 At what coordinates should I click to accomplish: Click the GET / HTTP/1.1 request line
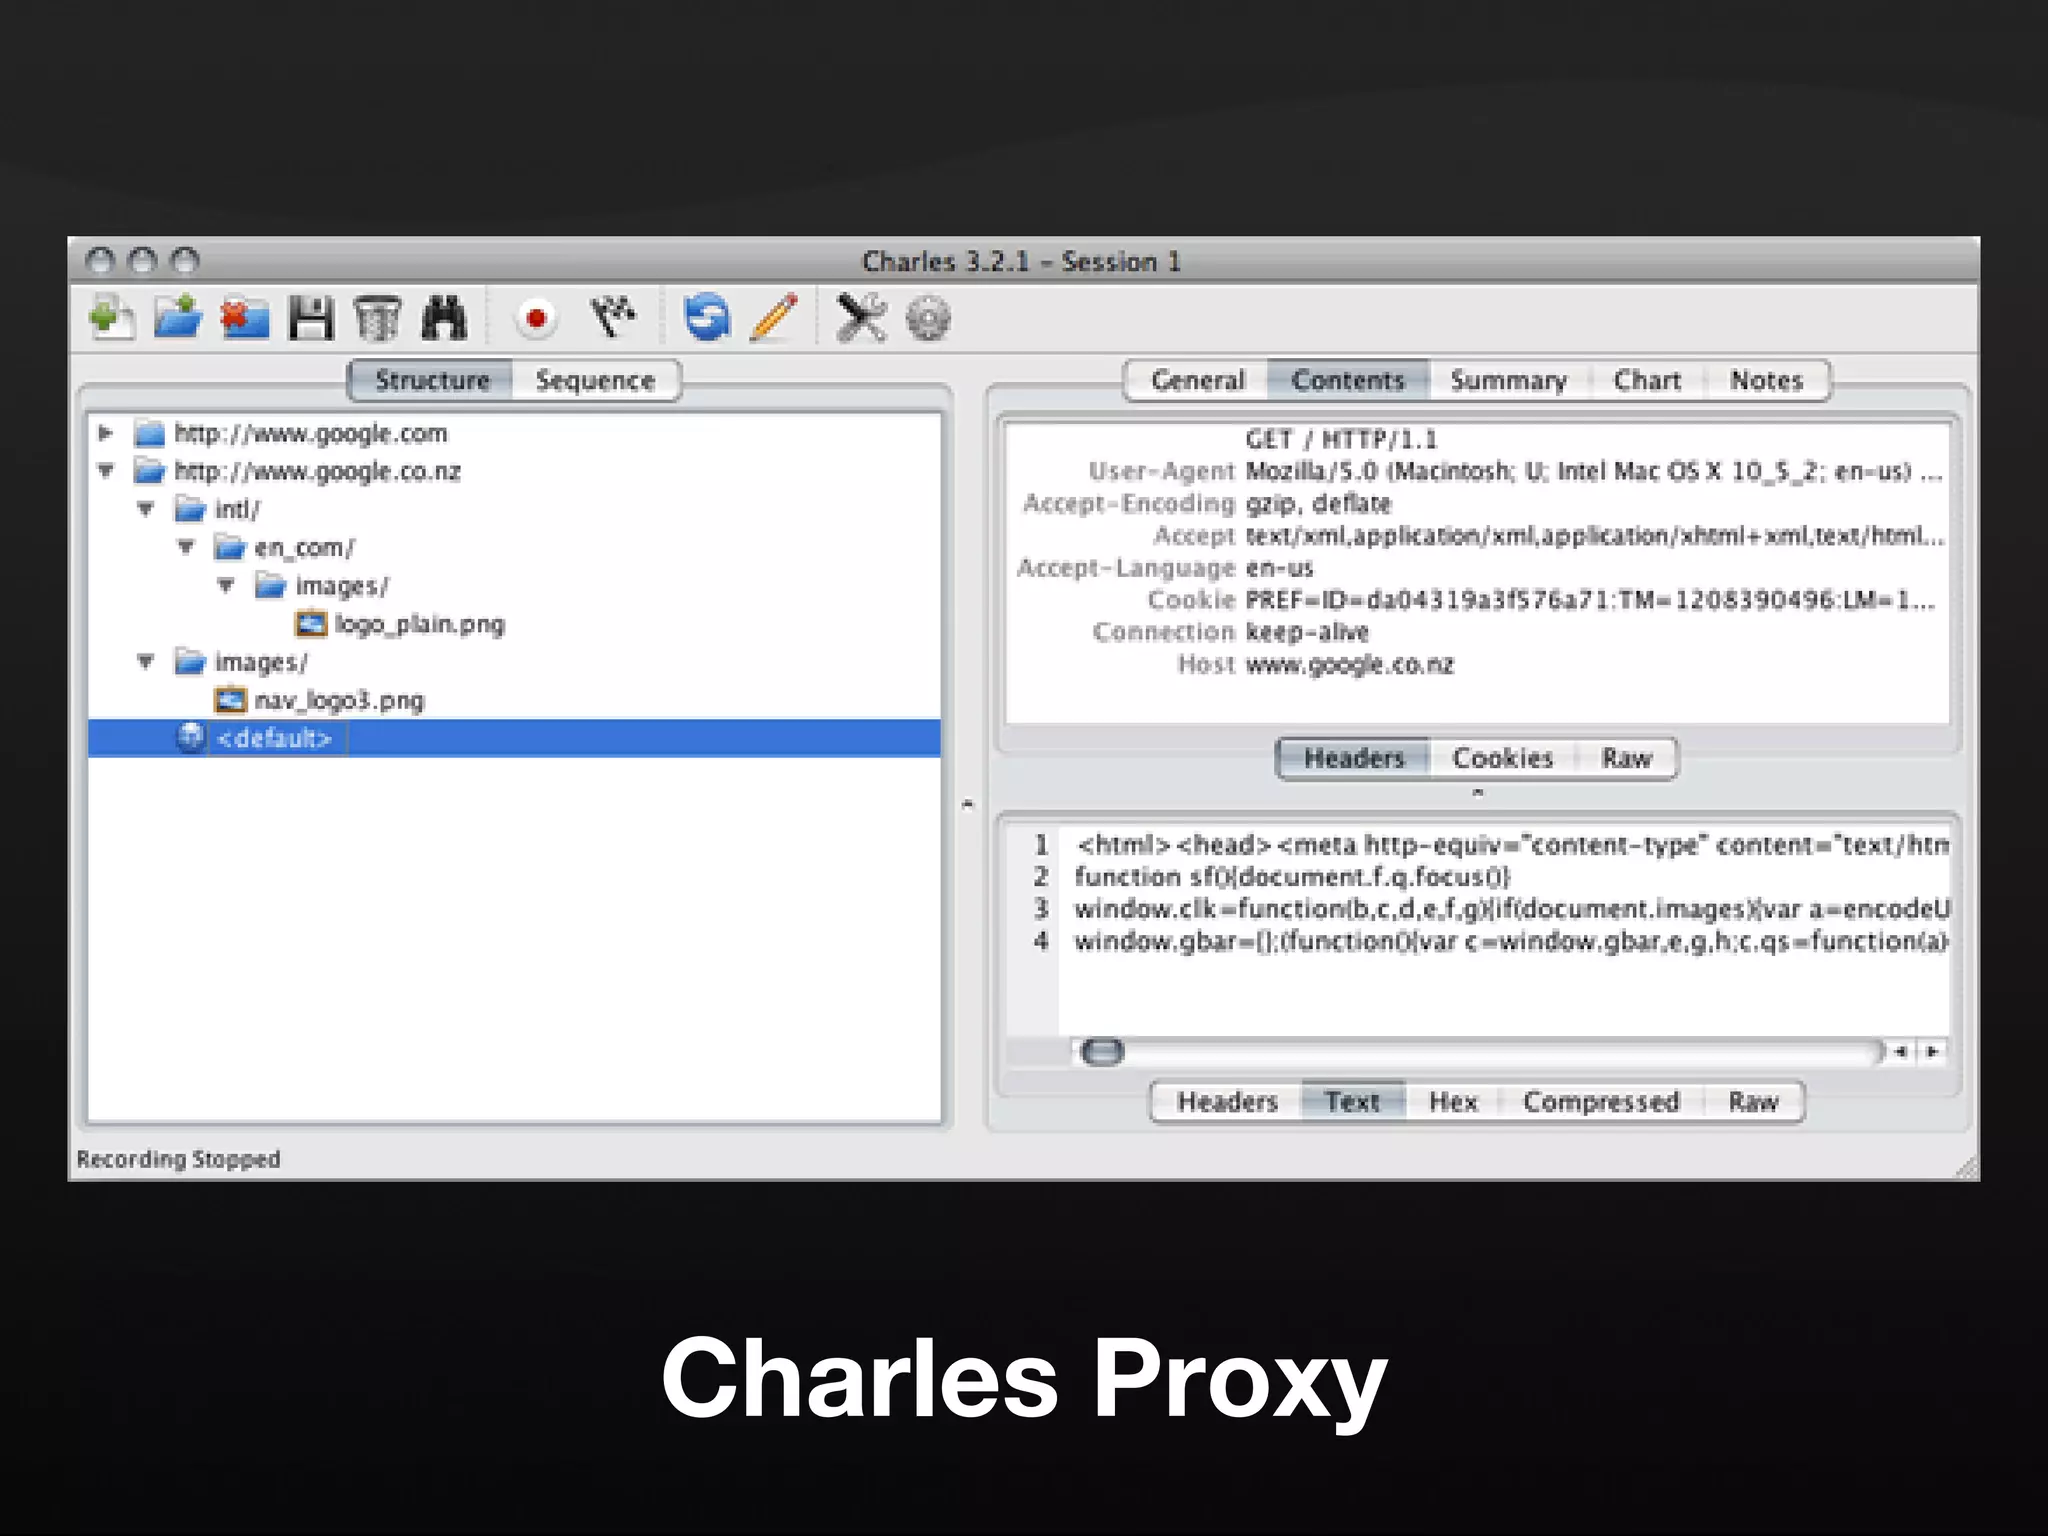coord(1341,439)
